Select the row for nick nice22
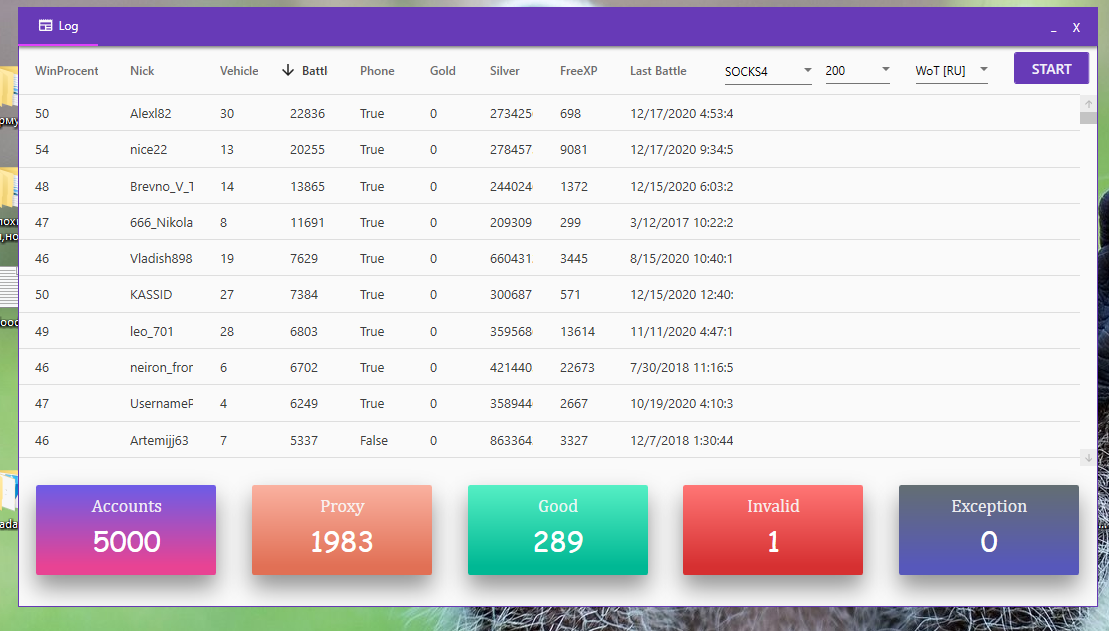 [148, 150]
